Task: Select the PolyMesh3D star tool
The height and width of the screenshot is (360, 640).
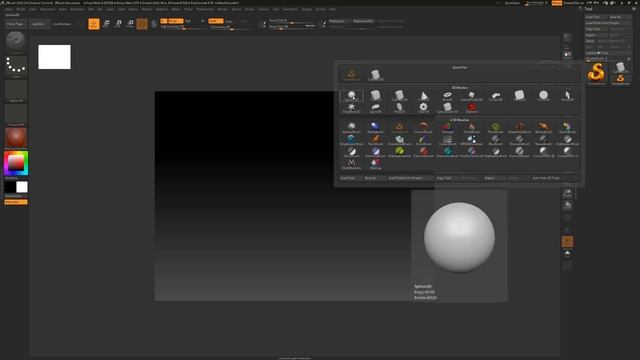Action: [351, 108]
